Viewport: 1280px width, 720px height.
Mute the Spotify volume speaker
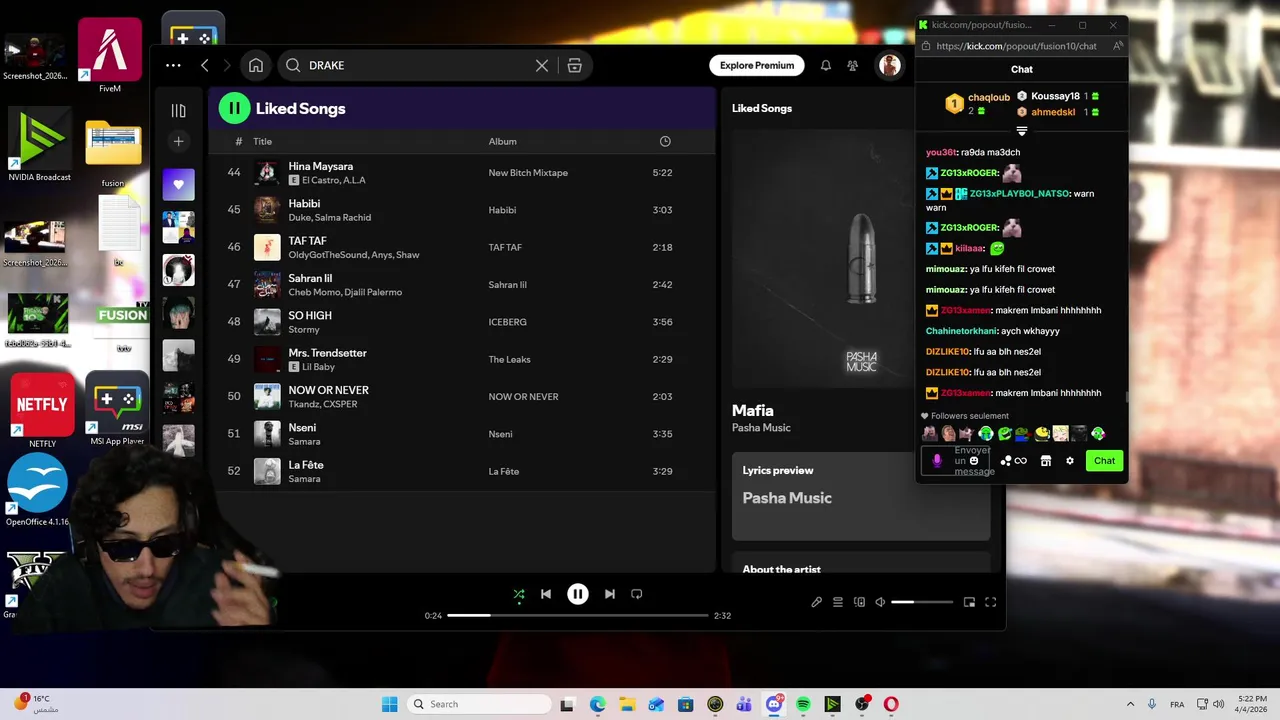click(x=880, y=602)
